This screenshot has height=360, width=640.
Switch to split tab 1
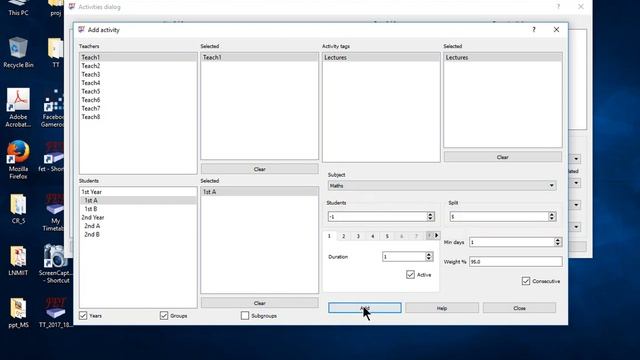coord(329,236)
